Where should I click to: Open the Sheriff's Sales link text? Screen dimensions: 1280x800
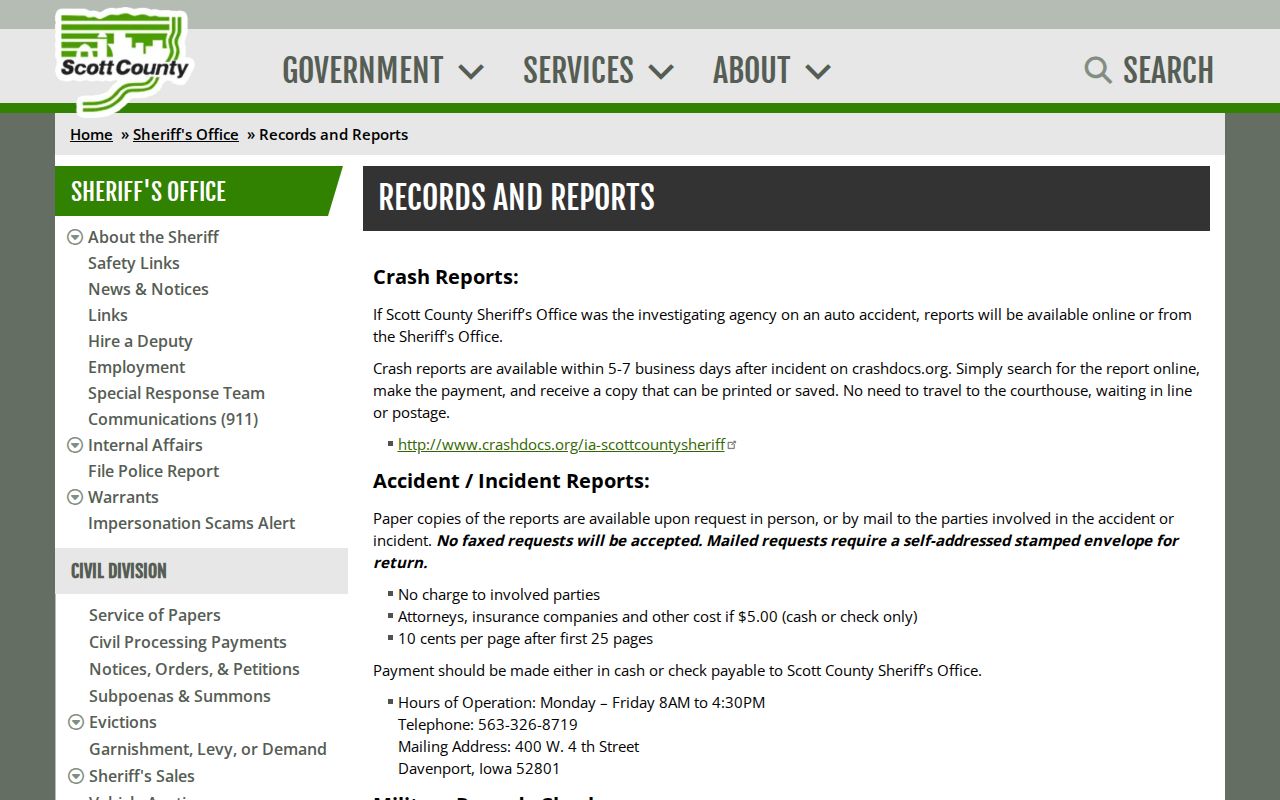142,776
